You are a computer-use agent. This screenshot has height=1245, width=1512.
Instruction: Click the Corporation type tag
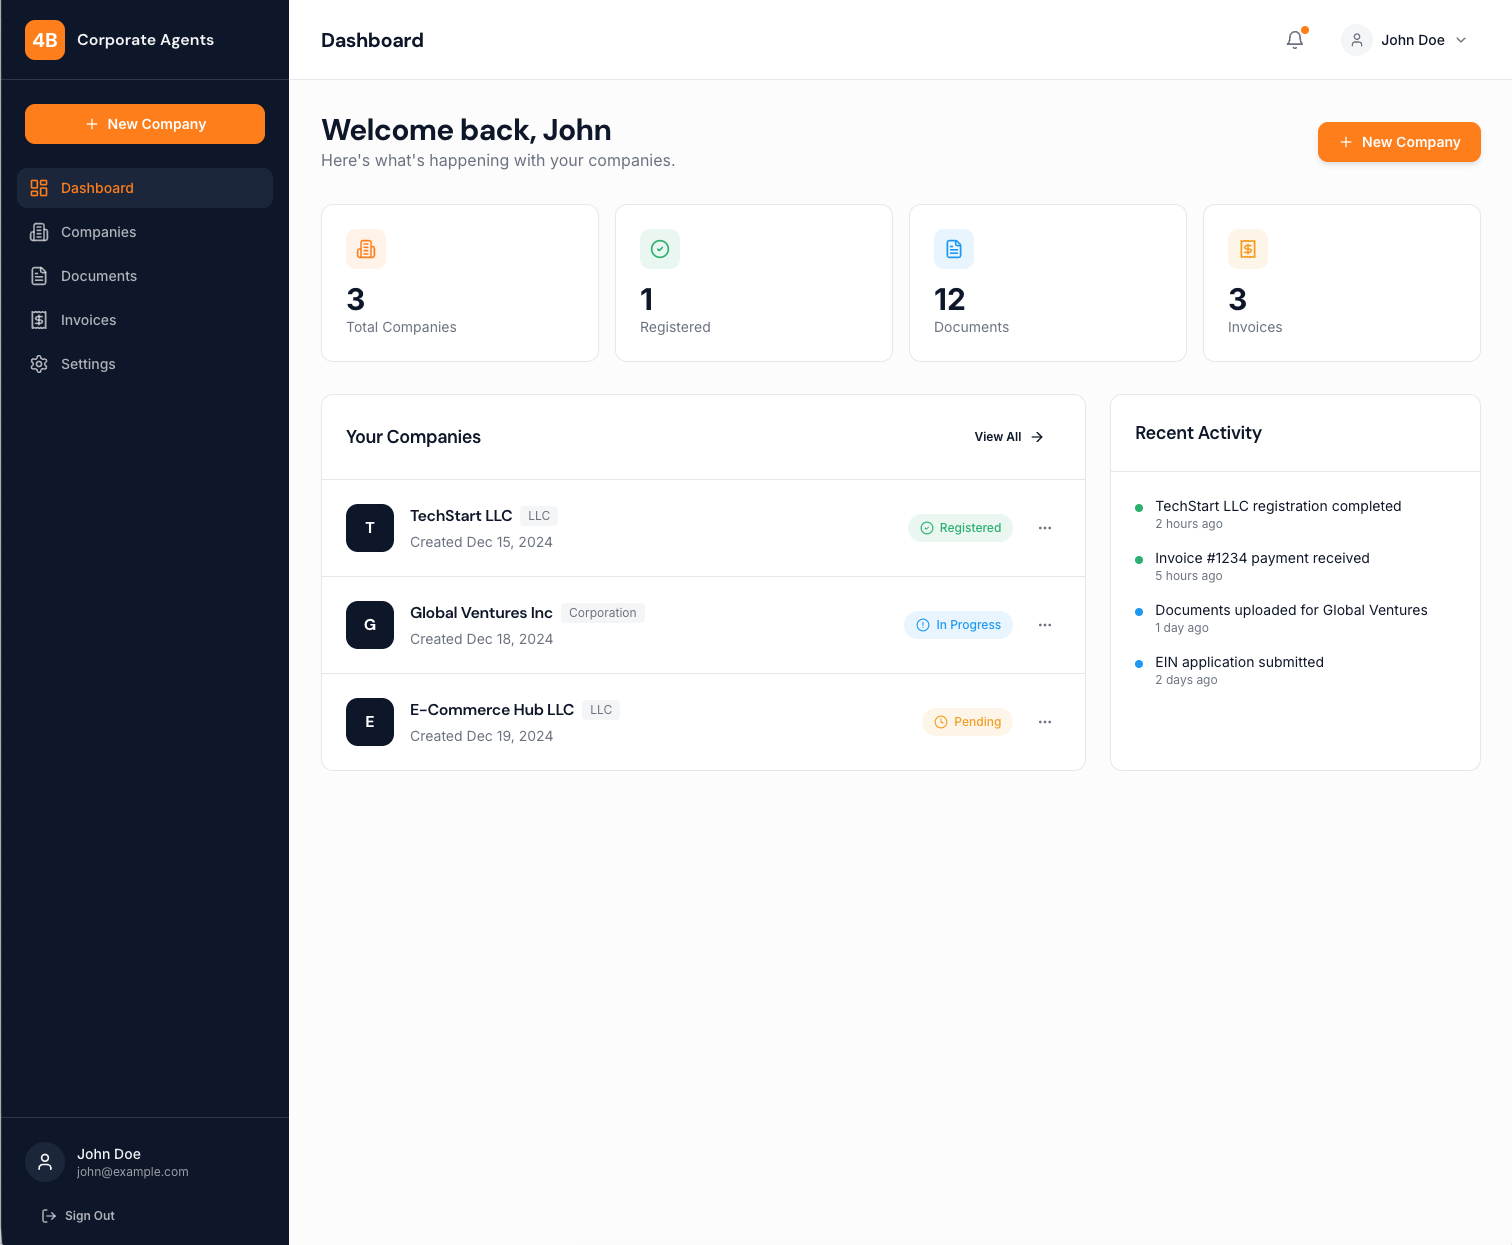(x=603, y=613)
